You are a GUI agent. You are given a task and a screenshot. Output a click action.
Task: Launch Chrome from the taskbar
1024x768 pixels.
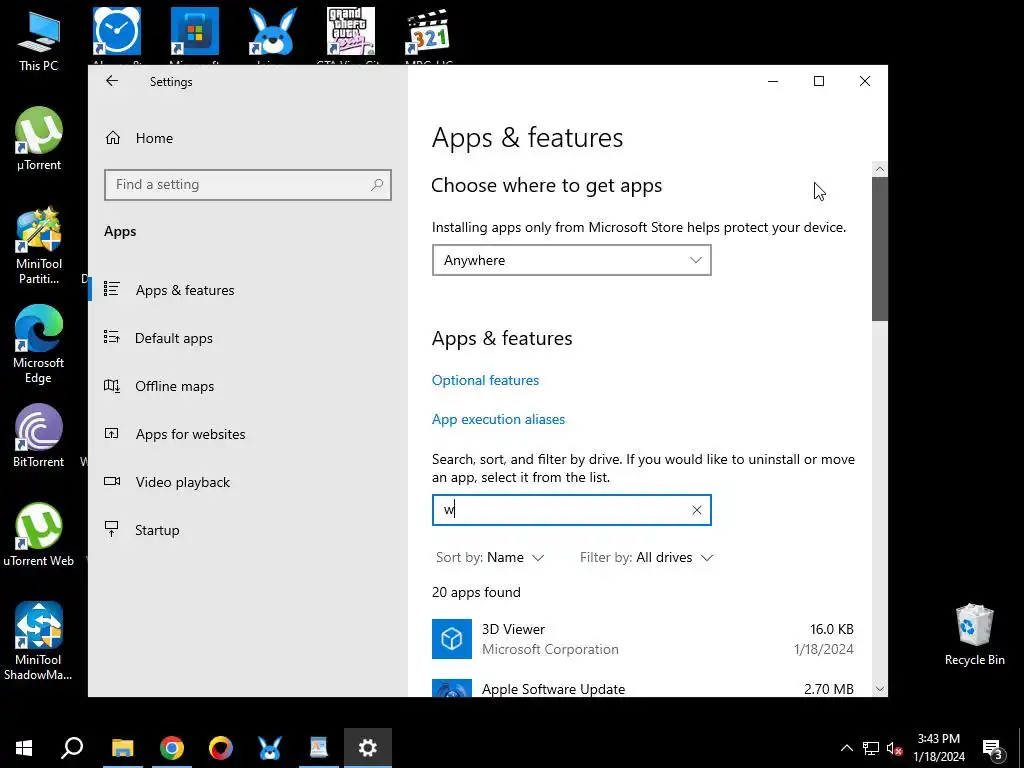(x=172, y=748)
